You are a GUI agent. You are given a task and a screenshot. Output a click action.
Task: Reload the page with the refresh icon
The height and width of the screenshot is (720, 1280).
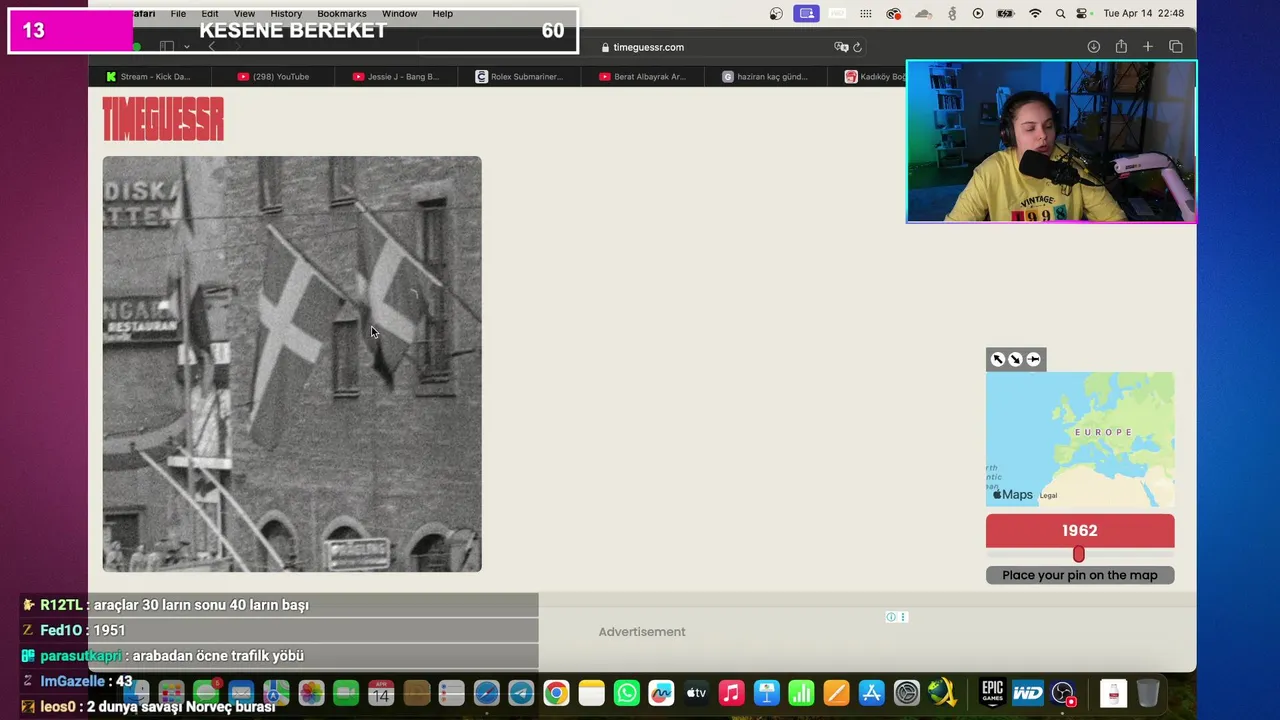coord(857,47)
